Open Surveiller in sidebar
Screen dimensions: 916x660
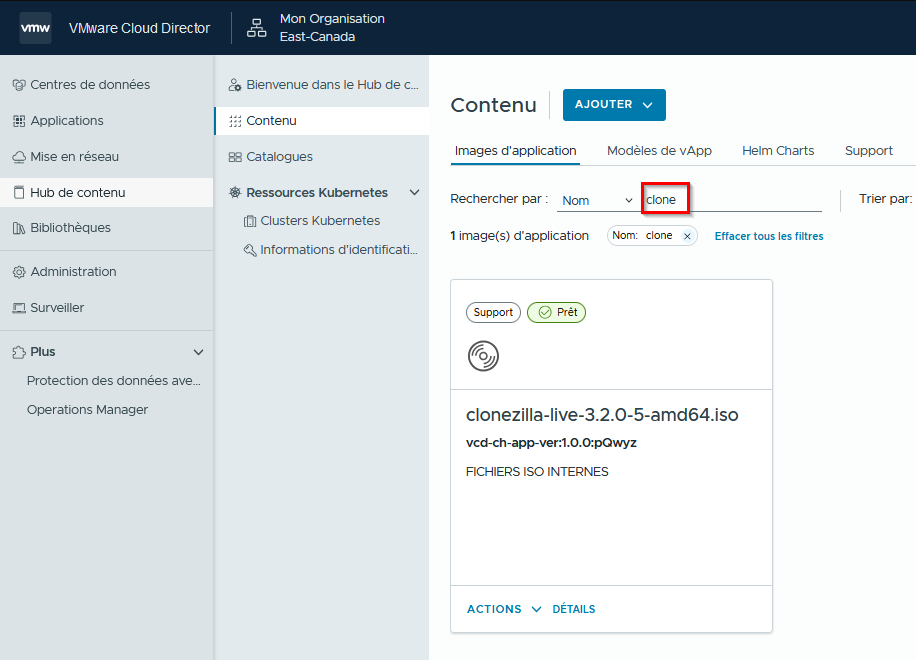pyautogui.click(x=106, y=307)
